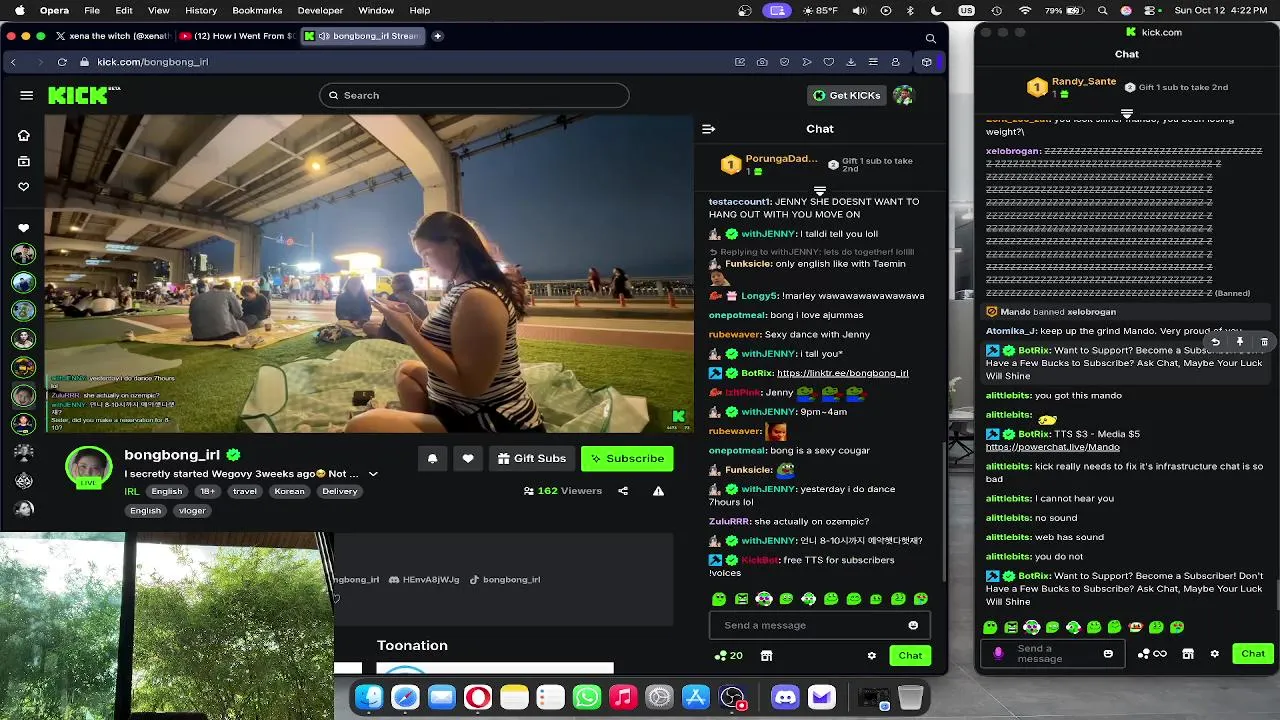The height and width of the screenshot is (720, 1280).
Task: Collapse the chat panel in main window
Action: click(708, 129)
